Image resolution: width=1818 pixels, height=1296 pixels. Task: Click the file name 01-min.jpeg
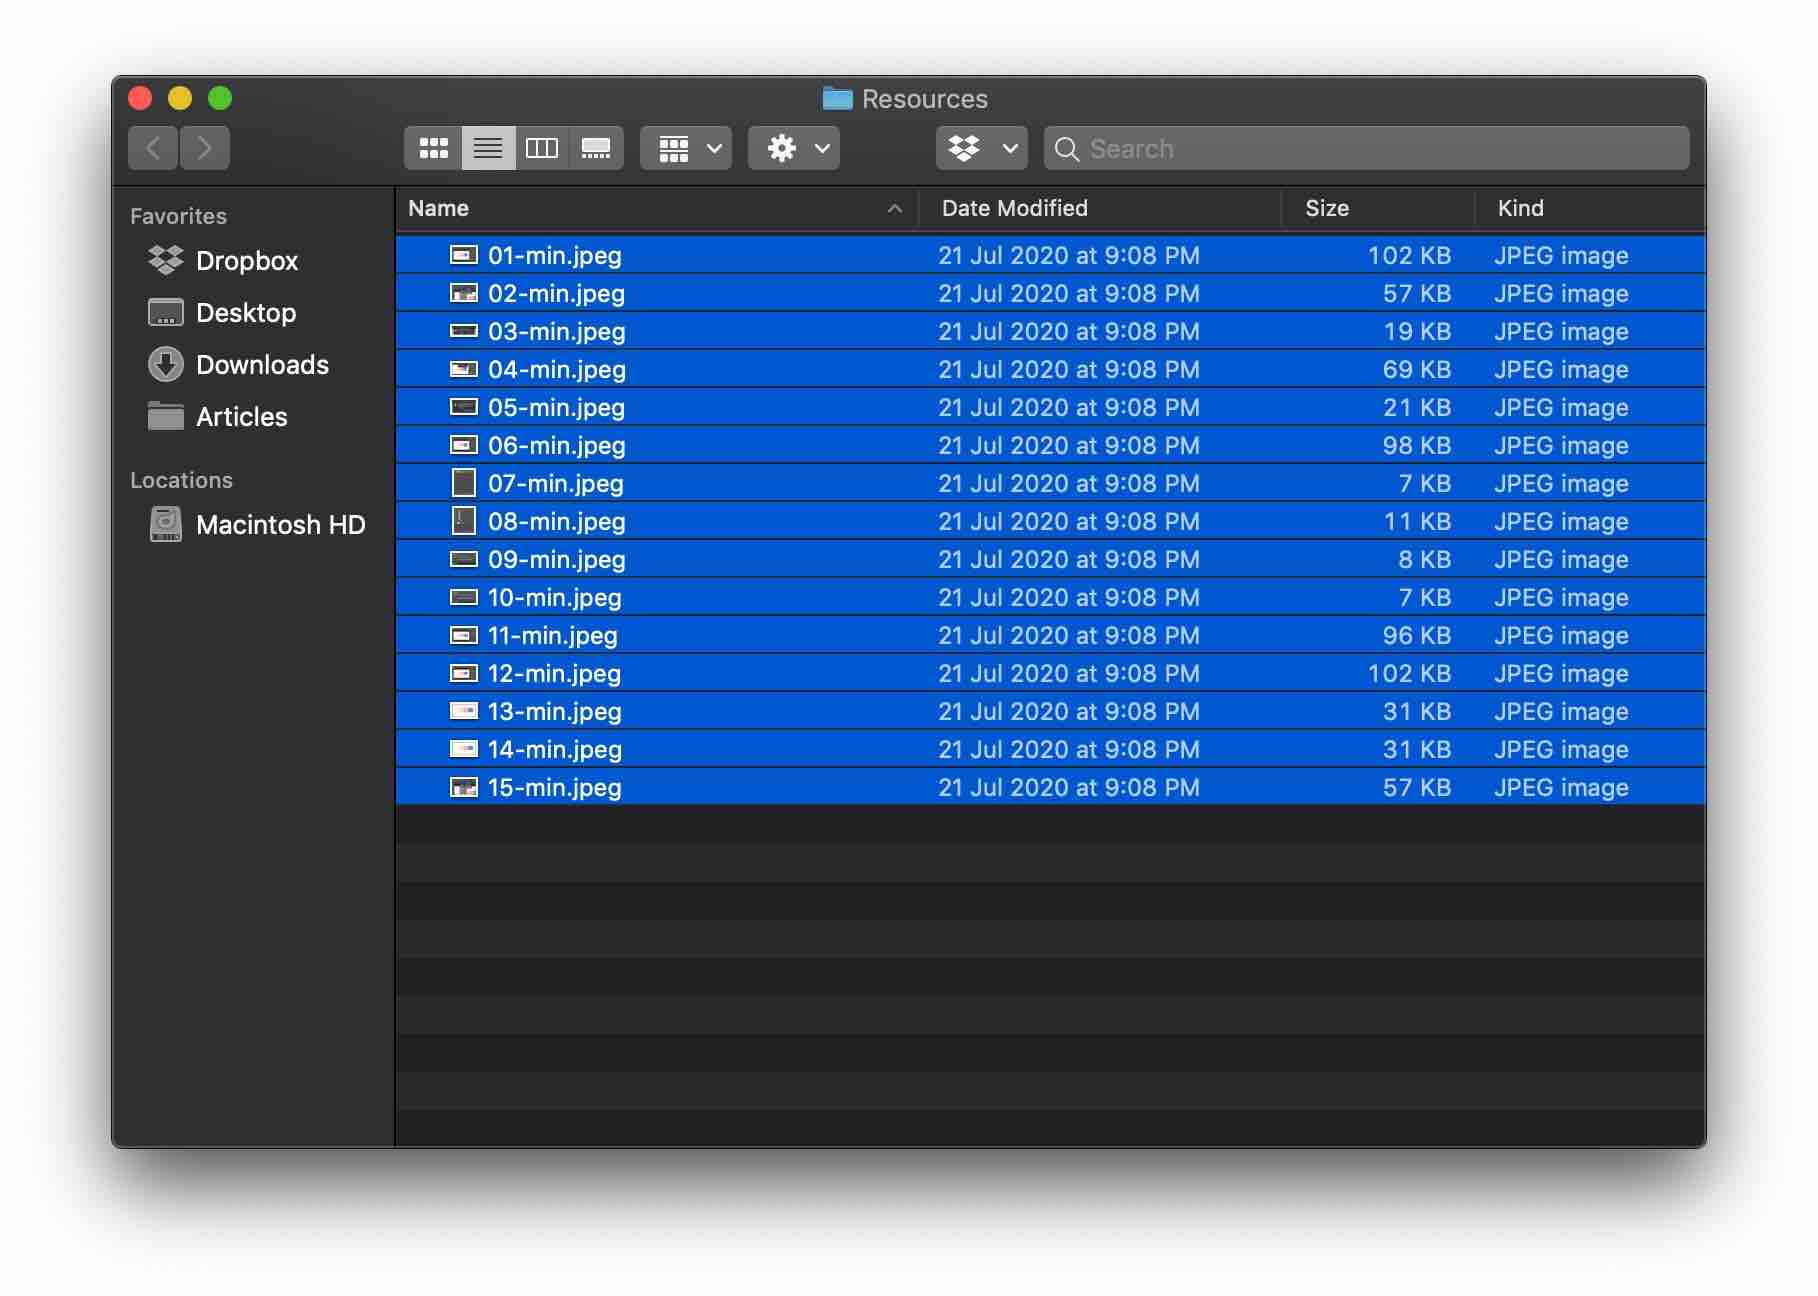555,256
